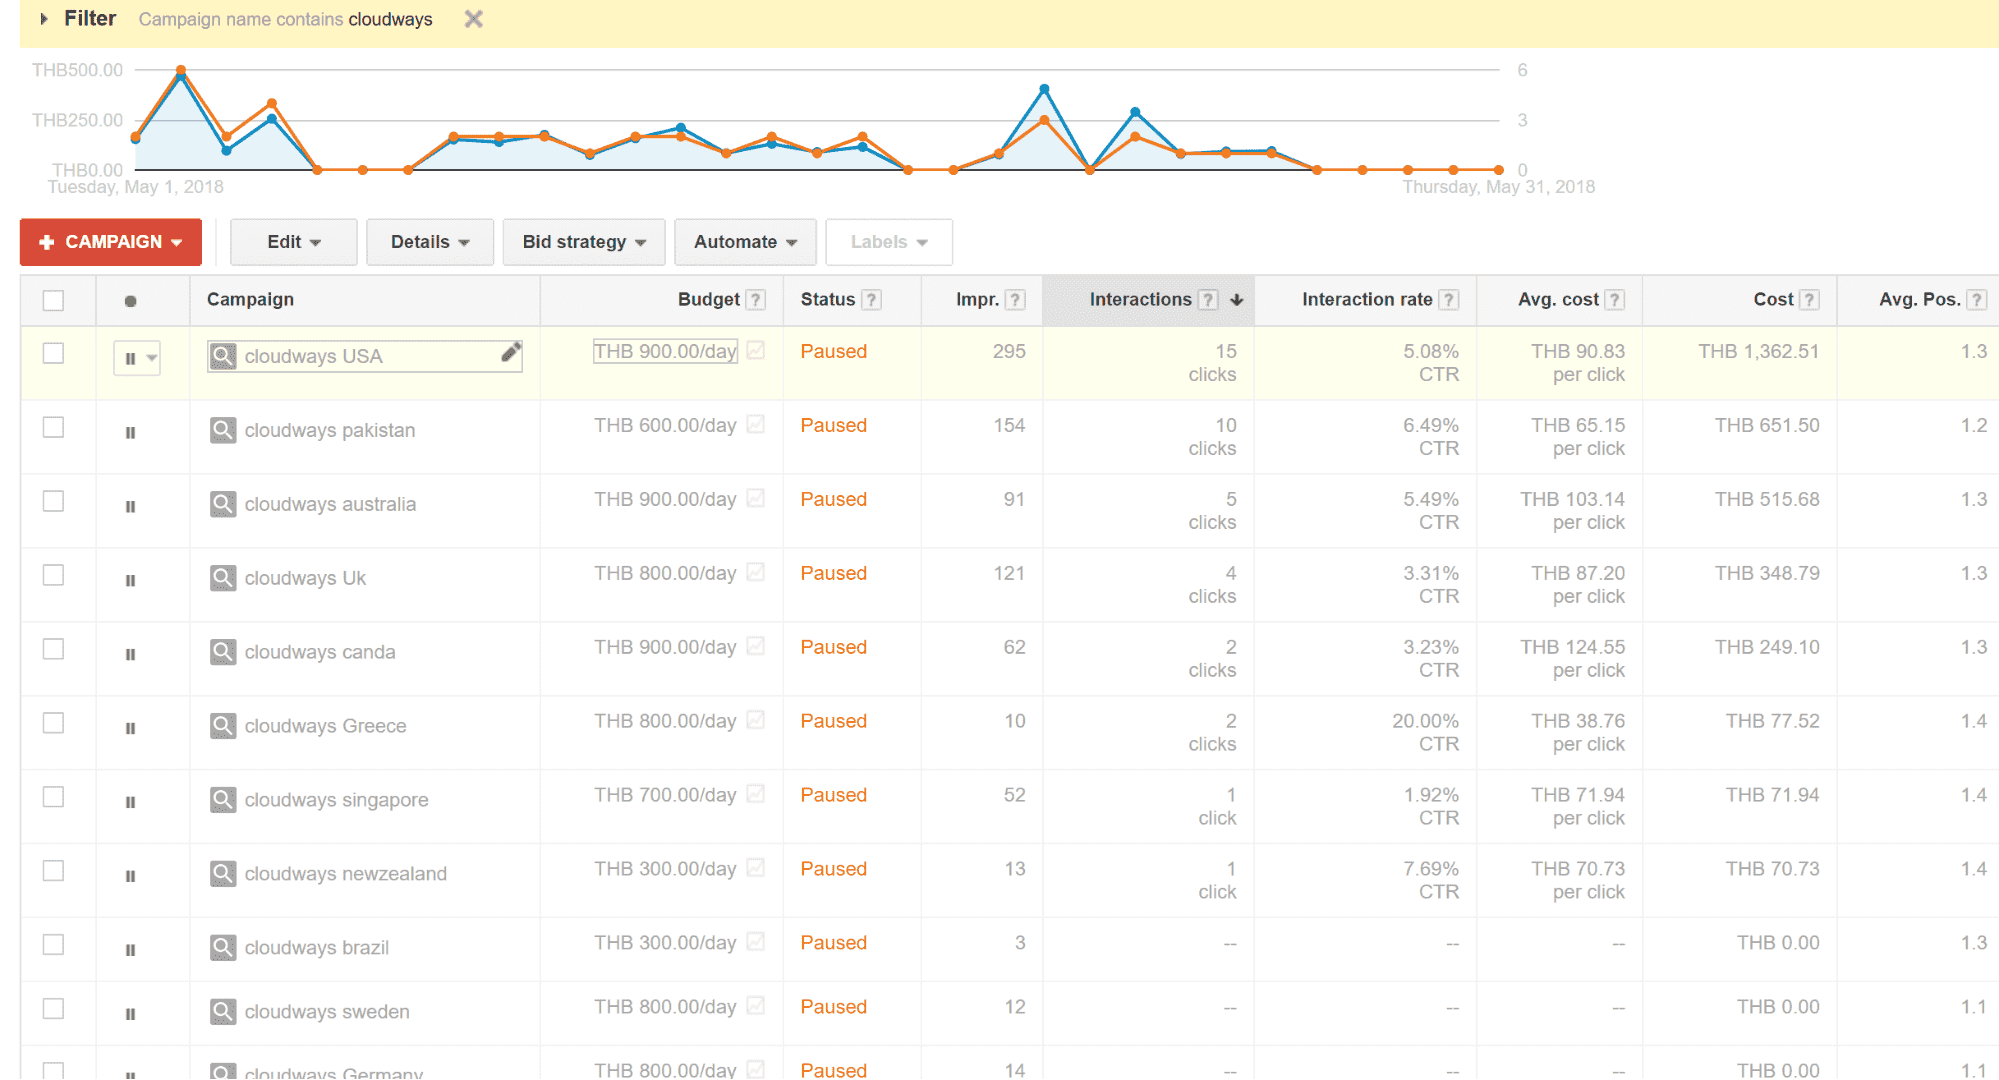Open the red CAMPAIGN creation dropdown

111,242
